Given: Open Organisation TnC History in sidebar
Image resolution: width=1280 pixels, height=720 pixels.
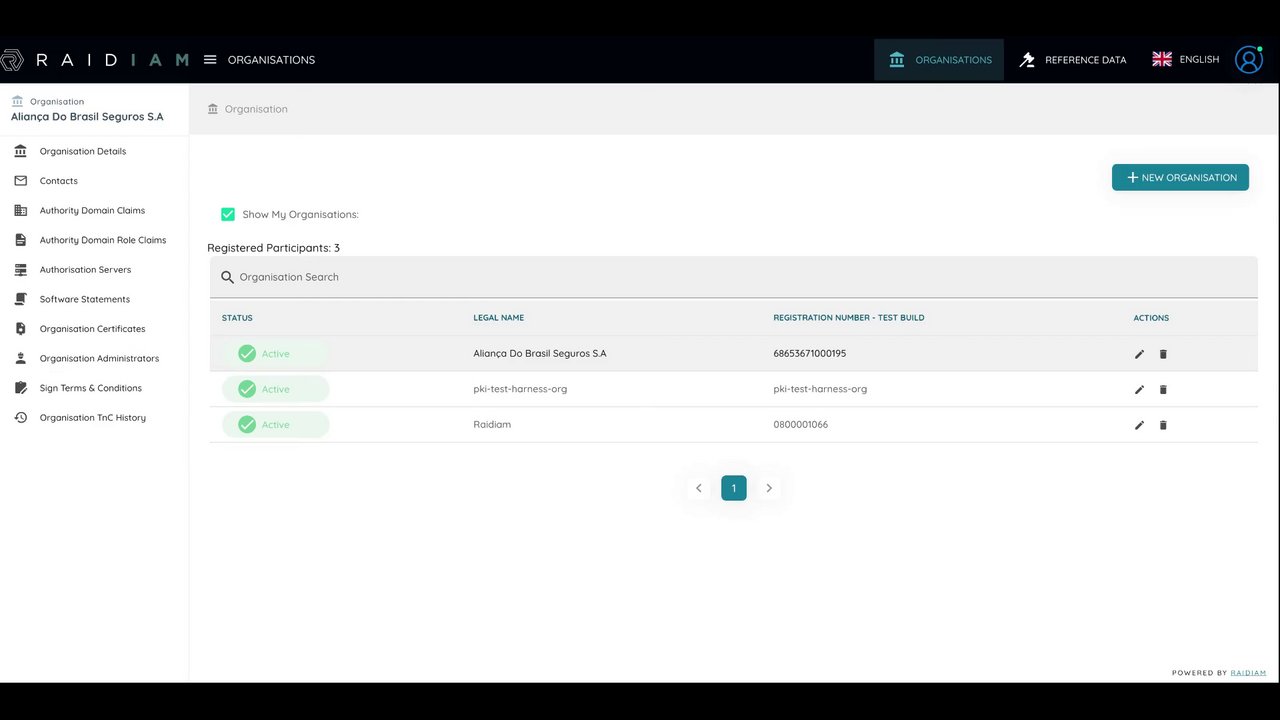Looking at the screenshot, I should point(94,417).
